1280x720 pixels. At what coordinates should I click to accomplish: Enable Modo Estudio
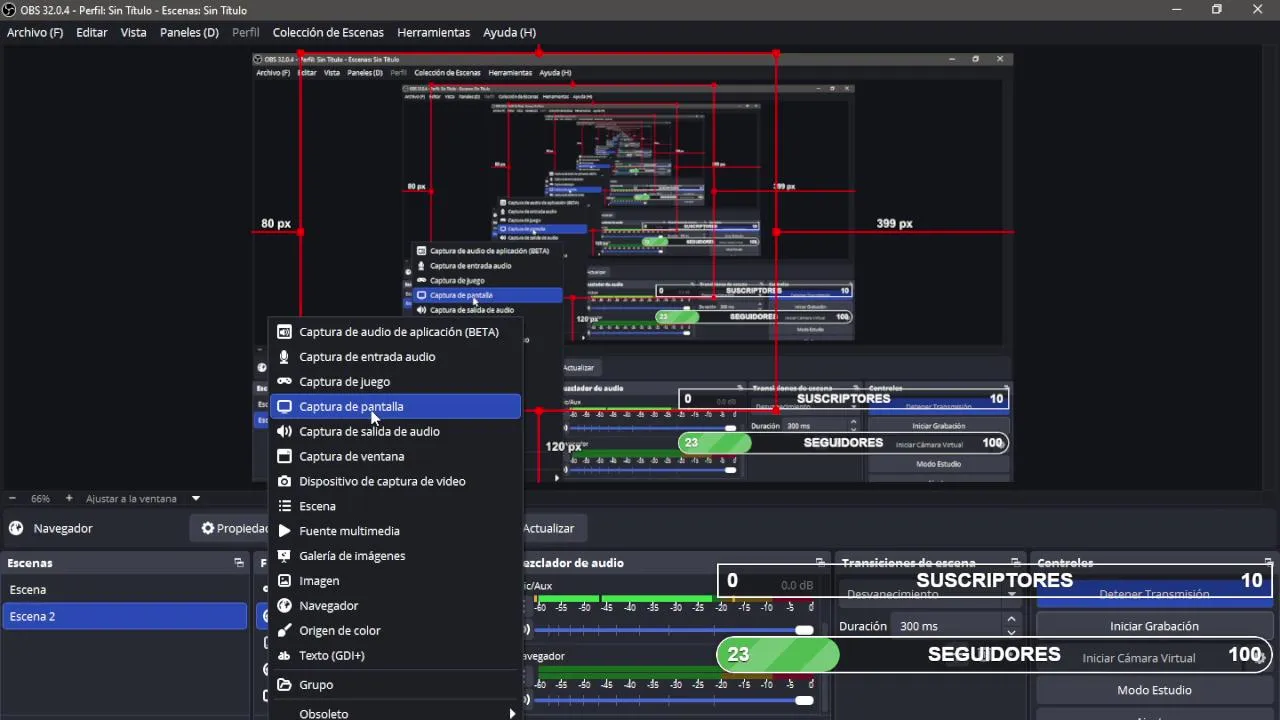tap(1154, 690)
